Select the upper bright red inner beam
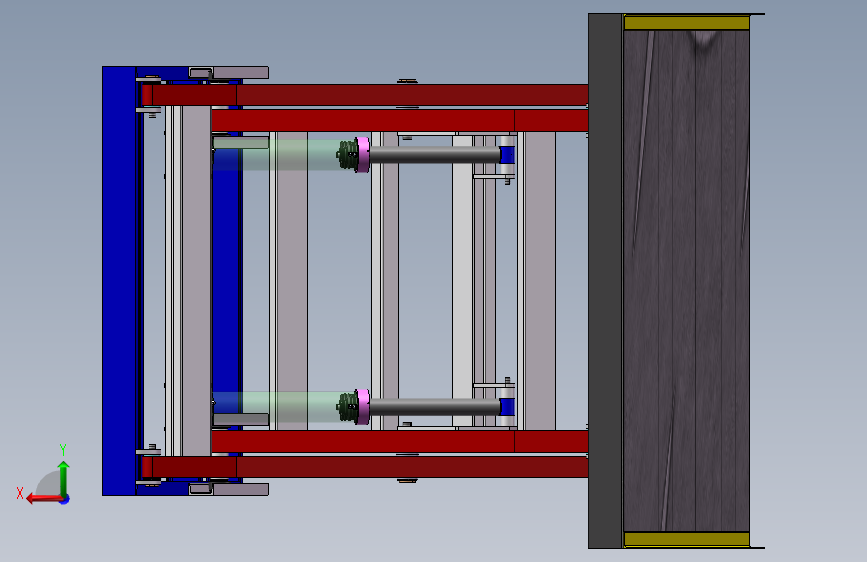Viewport: 867px width, 562px height. coord(399,120)
